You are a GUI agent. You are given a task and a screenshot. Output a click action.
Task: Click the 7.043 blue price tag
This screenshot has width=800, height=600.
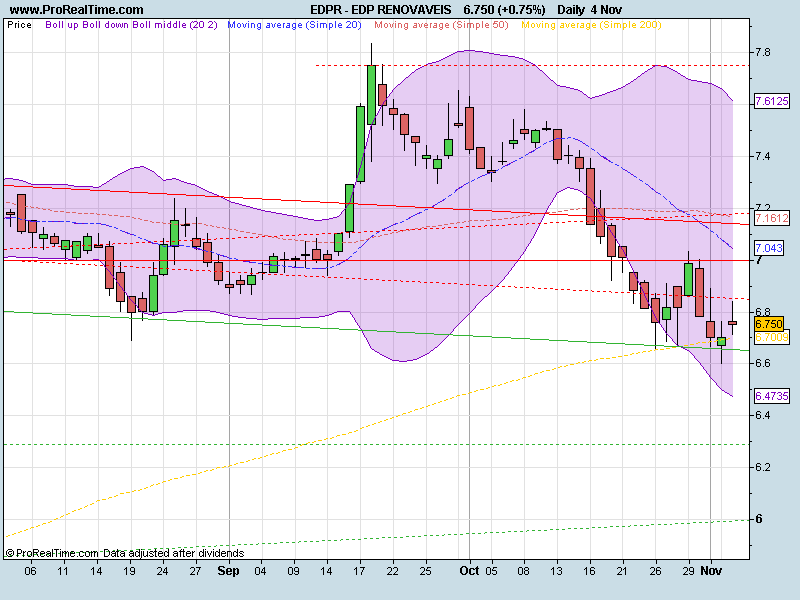click(769, 248)
